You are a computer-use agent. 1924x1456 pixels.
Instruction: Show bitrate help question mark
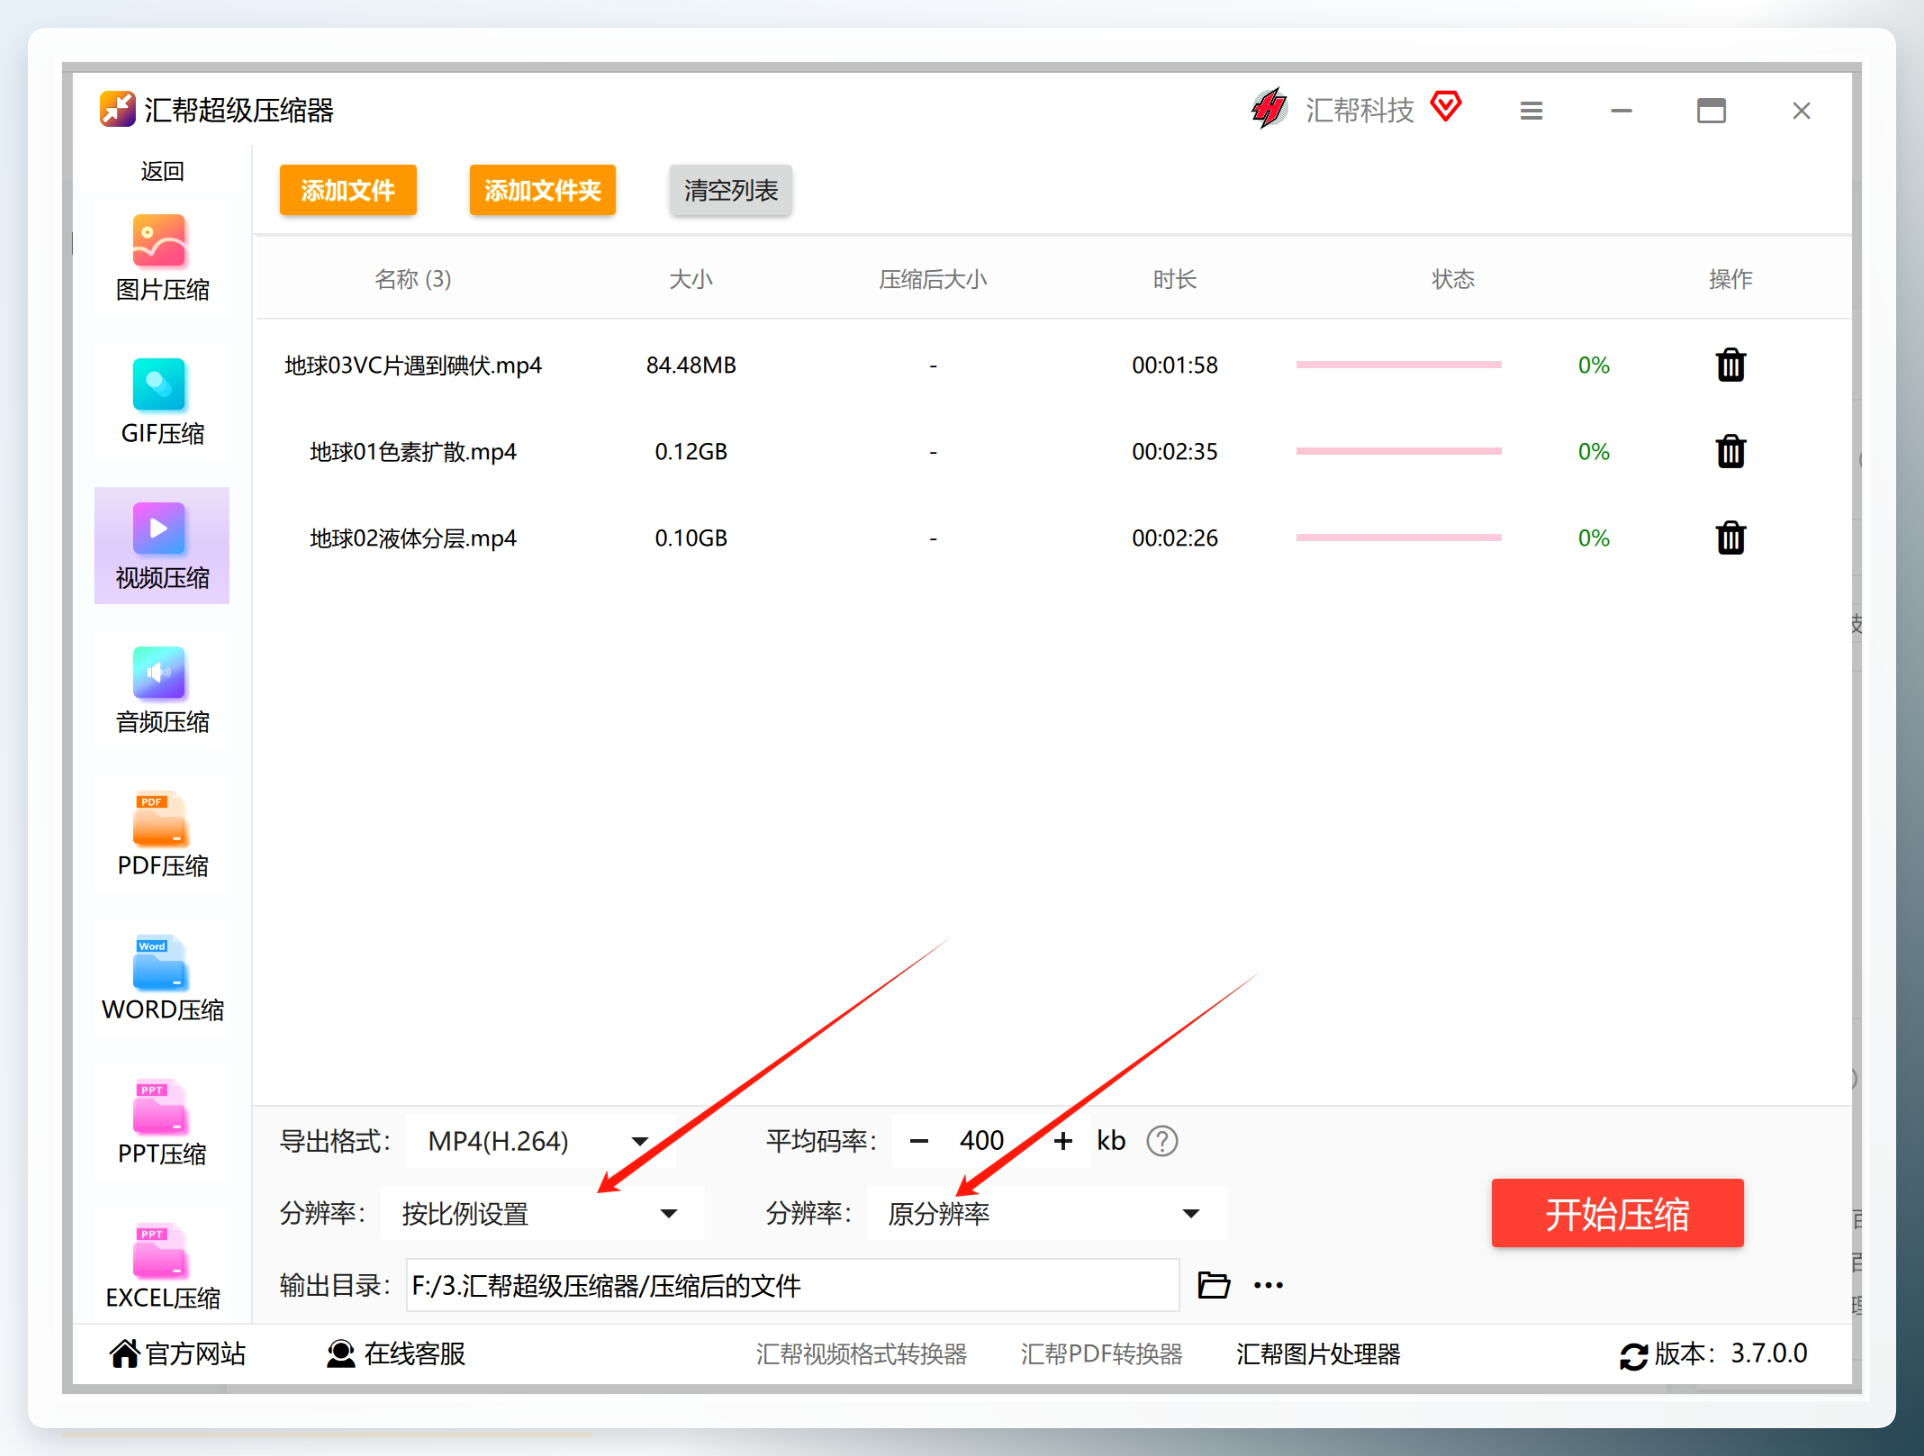[1162, 1141]
